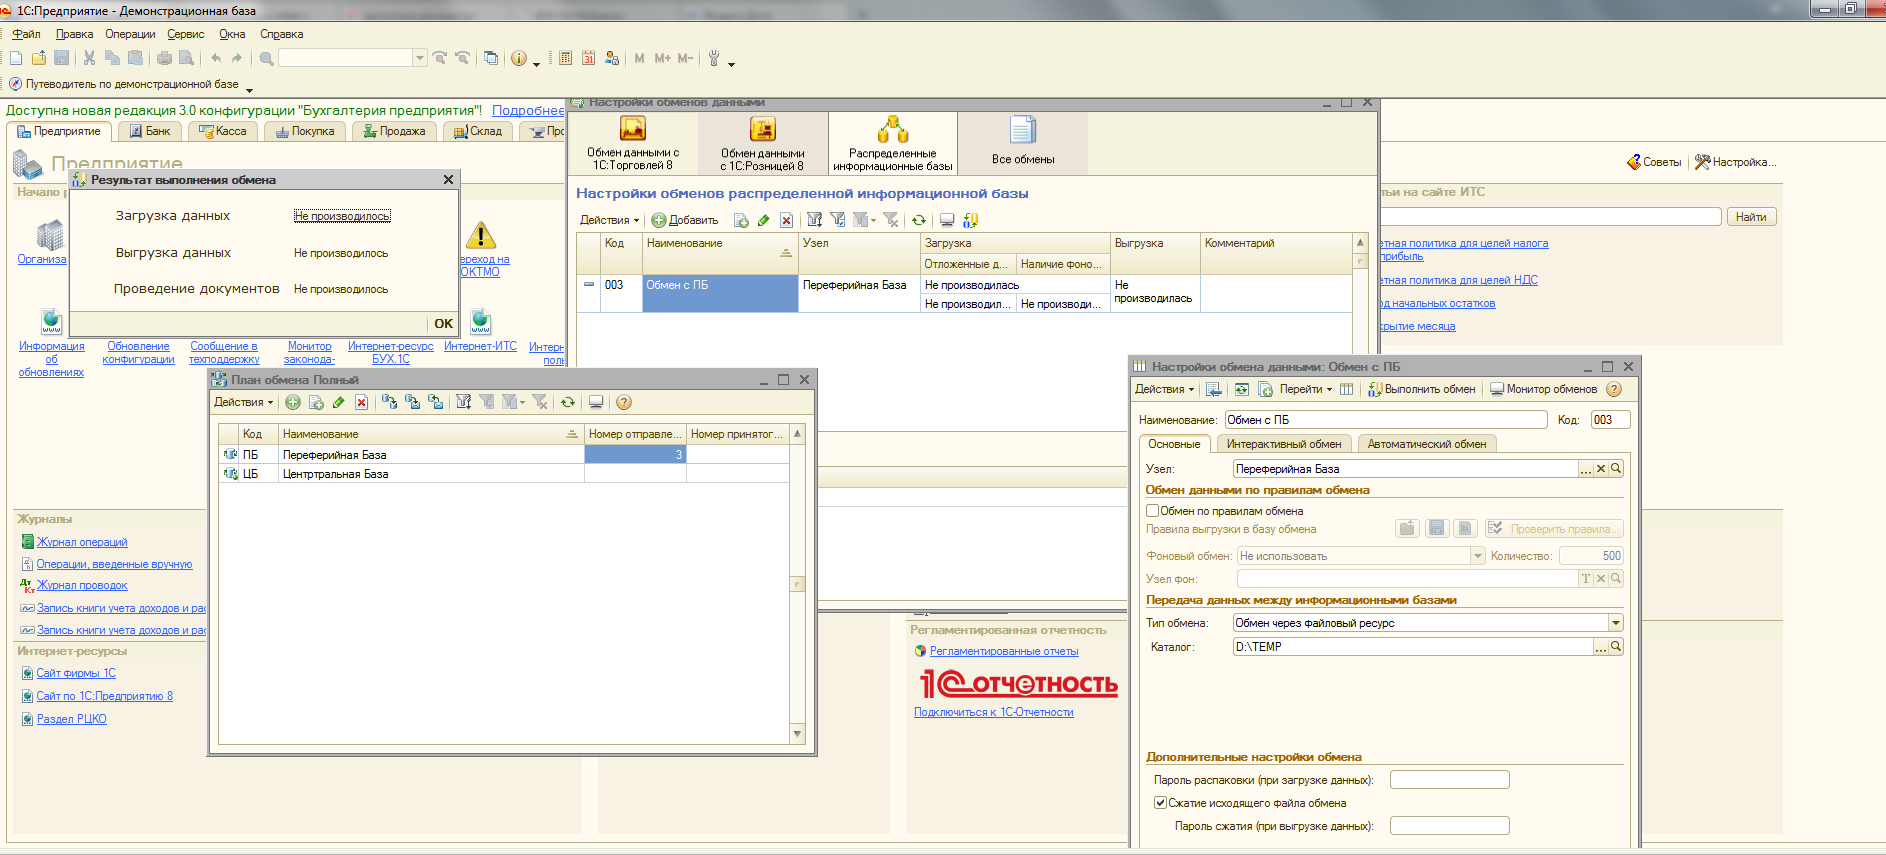Click Каталог field with D:\TEMP
1886x855 pixels.
[x=1412, y=647]
